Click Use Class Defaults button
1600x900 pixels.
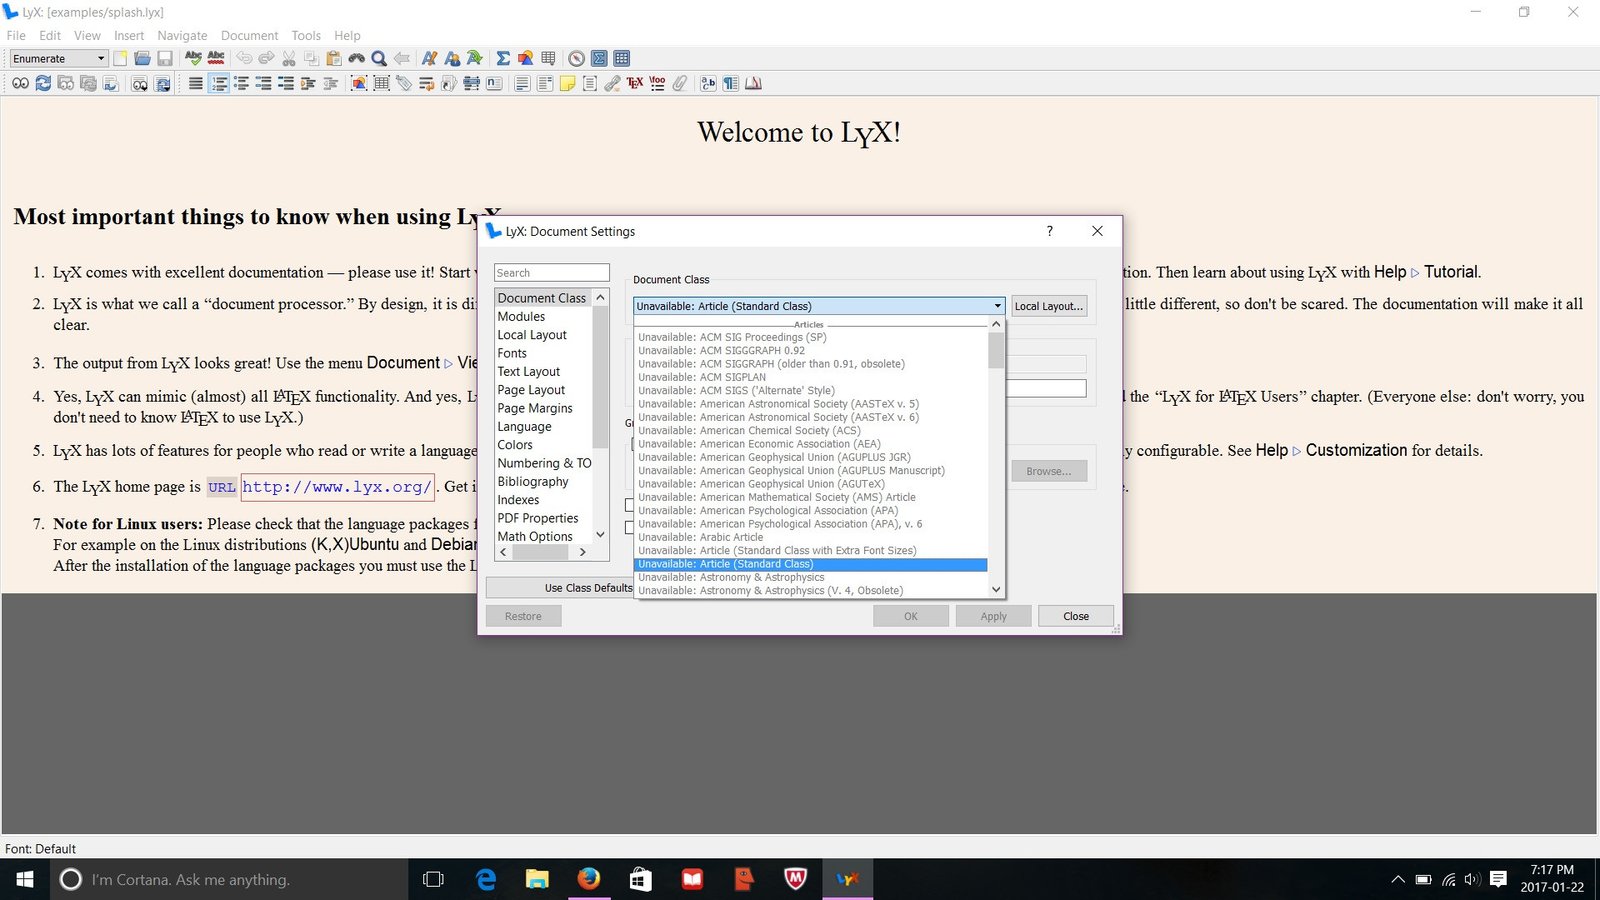point(560,588)
